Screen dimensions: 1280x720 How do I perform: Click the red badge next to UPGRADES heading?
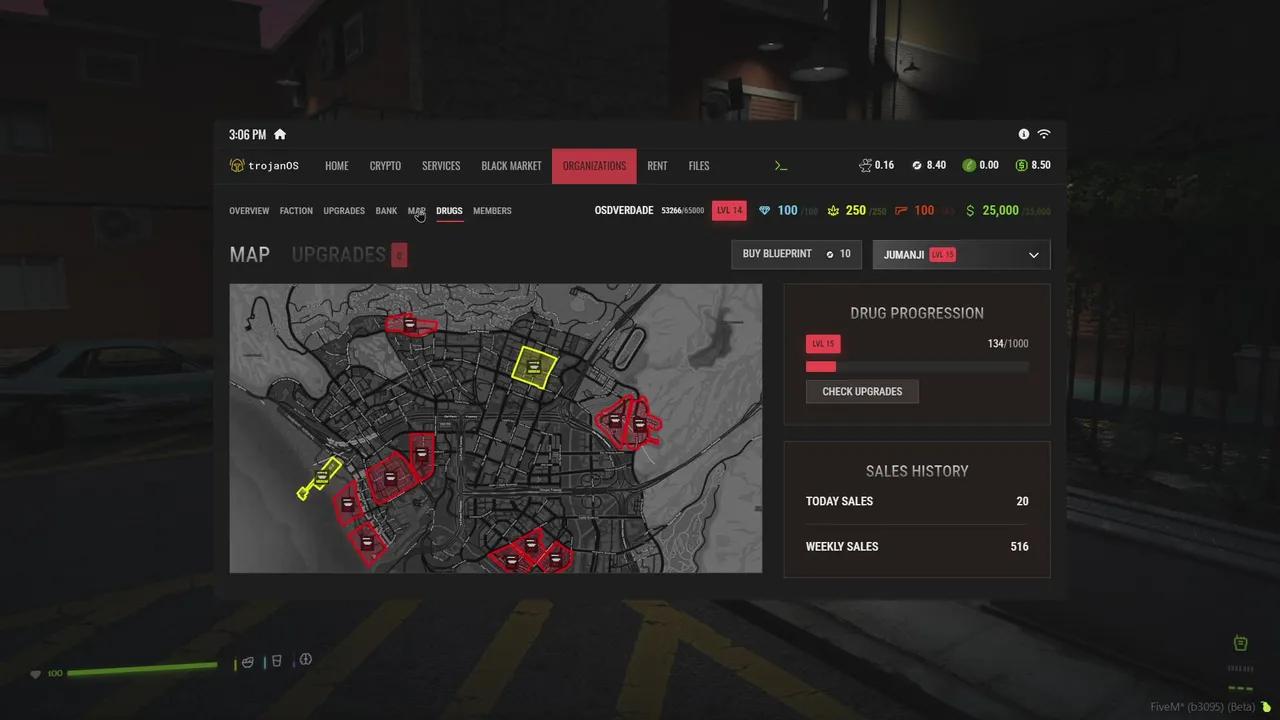click(399, 255)
